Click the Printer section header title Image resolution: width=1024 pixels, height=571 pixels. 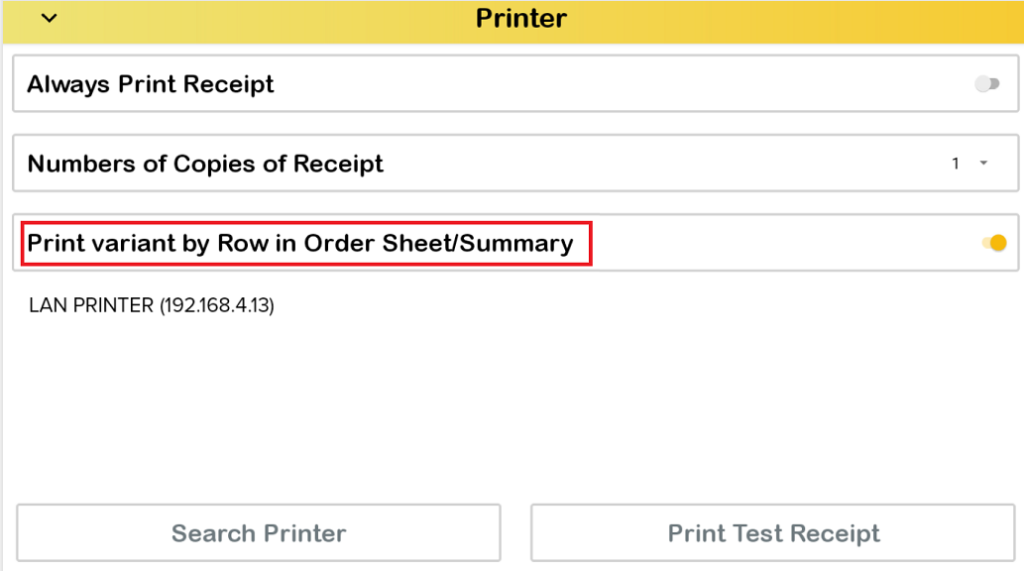pos(521,18)
